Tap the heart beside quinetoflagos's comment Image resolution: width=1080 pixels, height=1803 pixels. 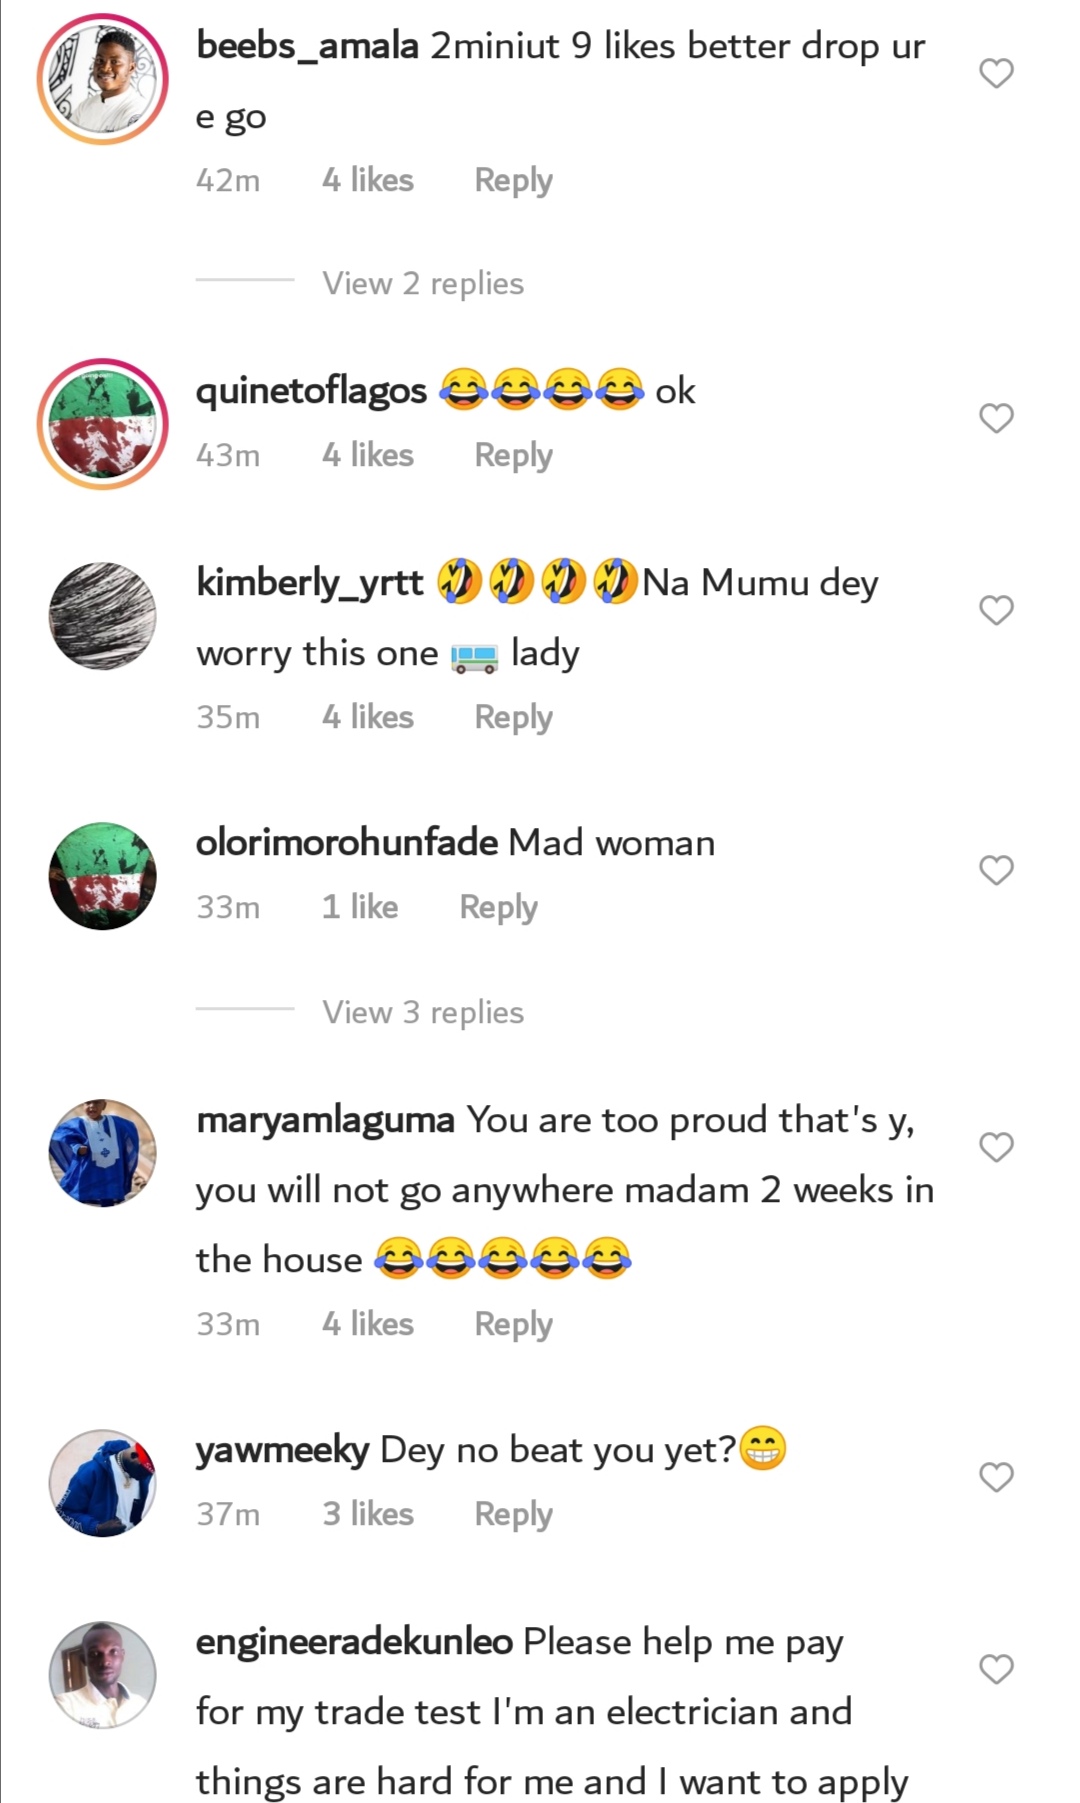pyautogui.click(x=996, y=418)
